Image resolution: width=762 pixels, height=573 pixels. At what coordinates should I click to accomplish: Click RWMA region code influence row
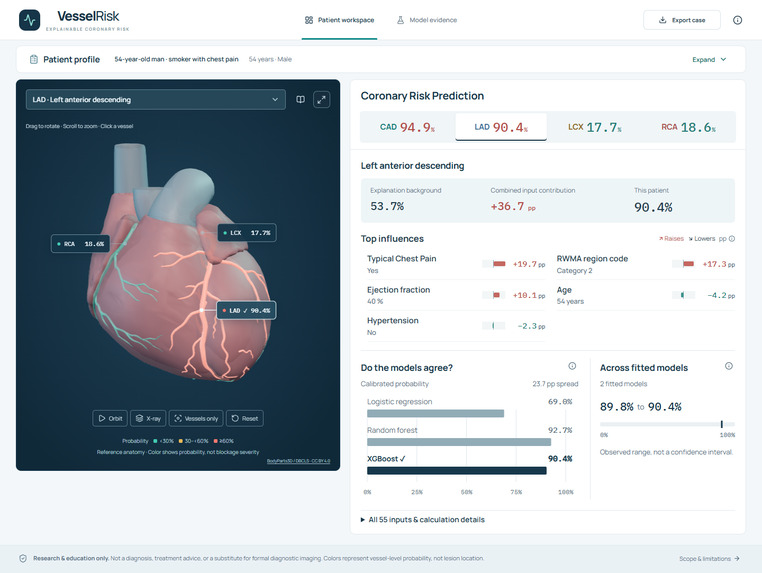[645, 264]
